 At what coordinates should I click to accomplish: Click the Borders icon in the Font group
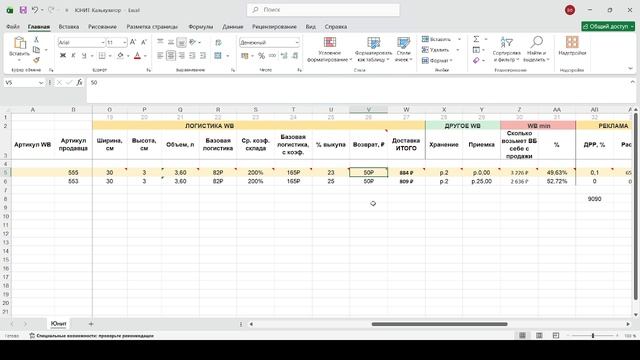102,56
